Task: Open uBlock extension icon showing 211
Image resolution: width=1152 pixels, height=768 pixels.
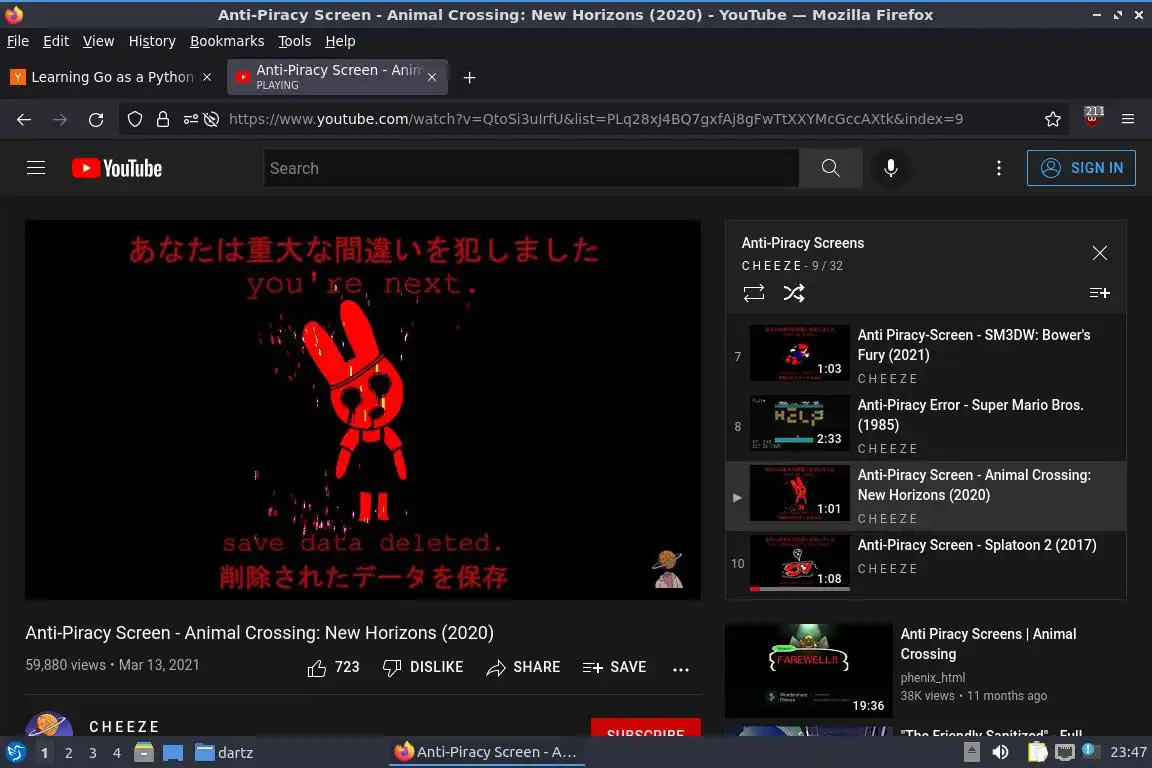Action: [x=1092, y=118]
